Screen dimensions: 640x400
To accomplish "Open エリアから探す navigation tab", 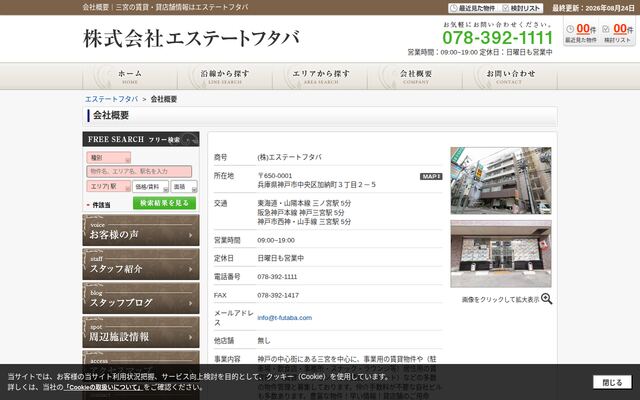I will pos(320,76).
